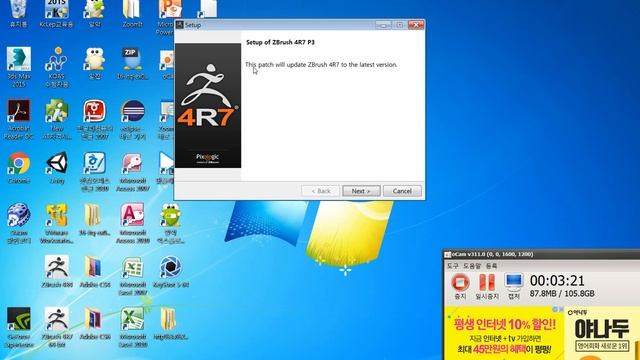Select the ZIP archive file icon

(x=132, y=64)
